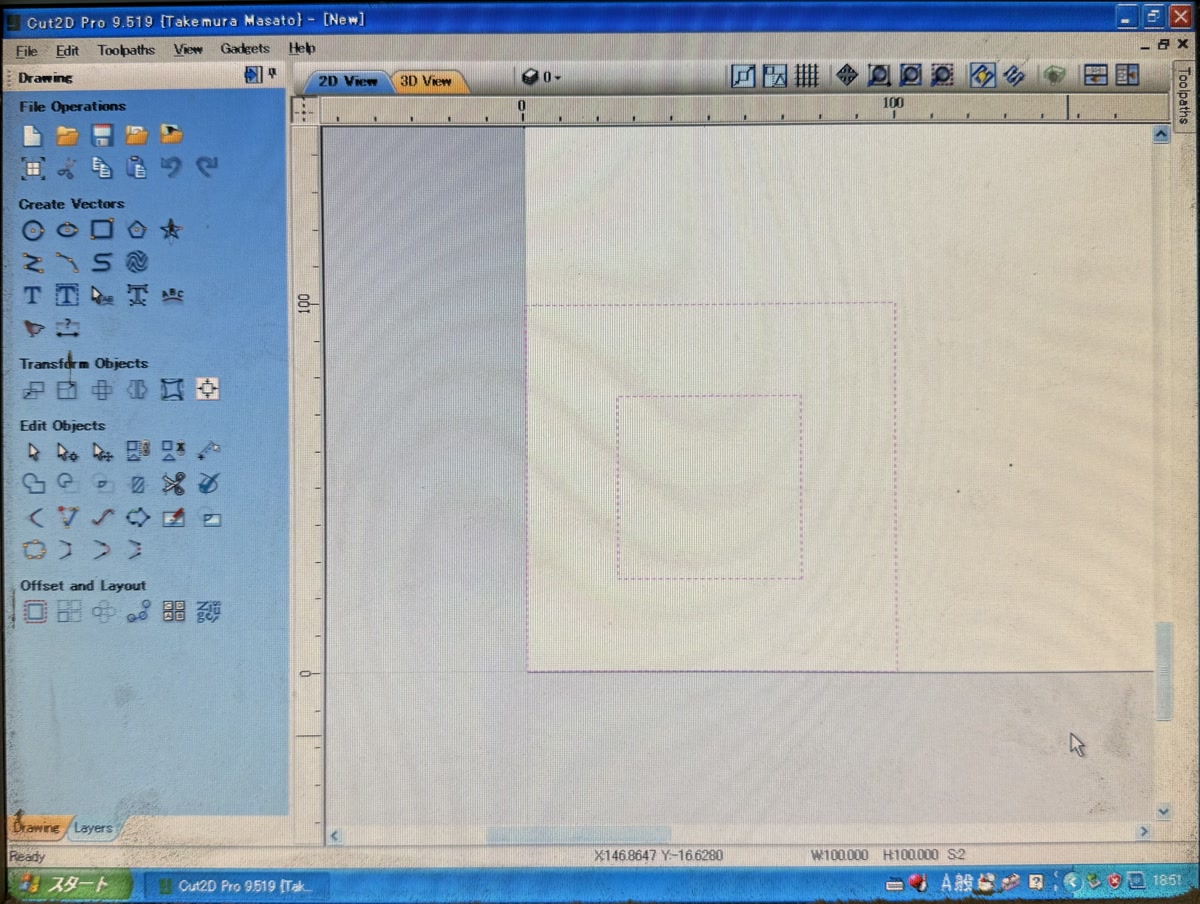The width and height of the screenshot is (1200, 904).
Task: Choose the Text on Curve tool
Action: (172, 296)
